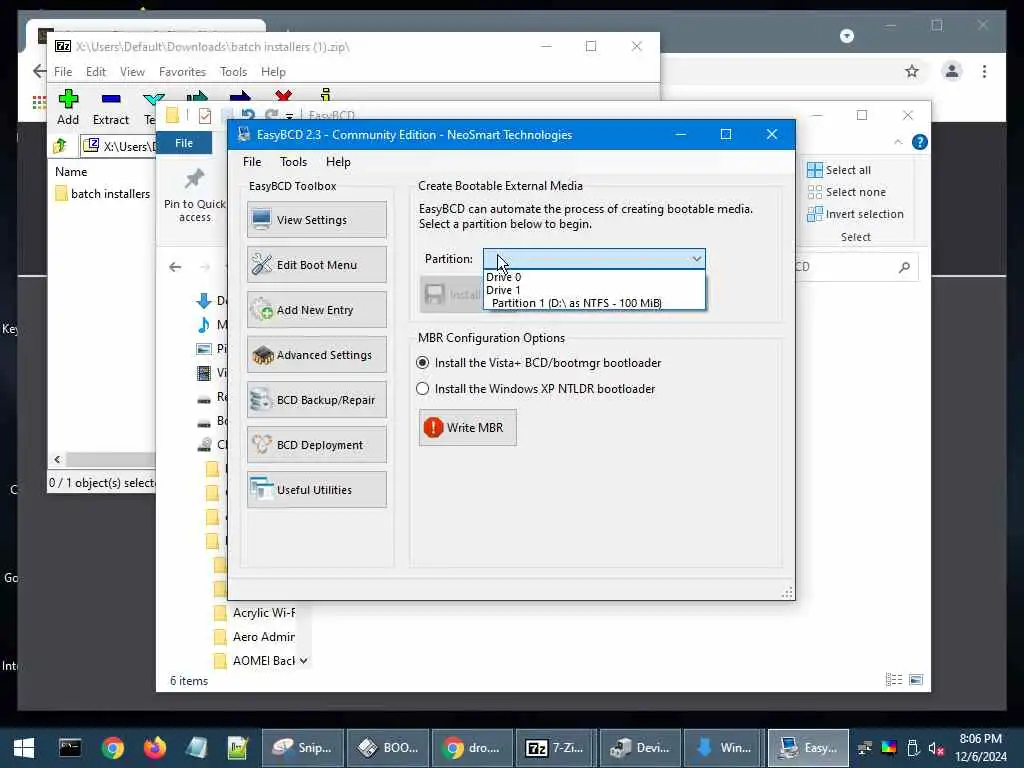This screenshot has height=768, width=1024.
Task: Click the Chrome tab search dropdown icon
Action: (x=847, y=36)
